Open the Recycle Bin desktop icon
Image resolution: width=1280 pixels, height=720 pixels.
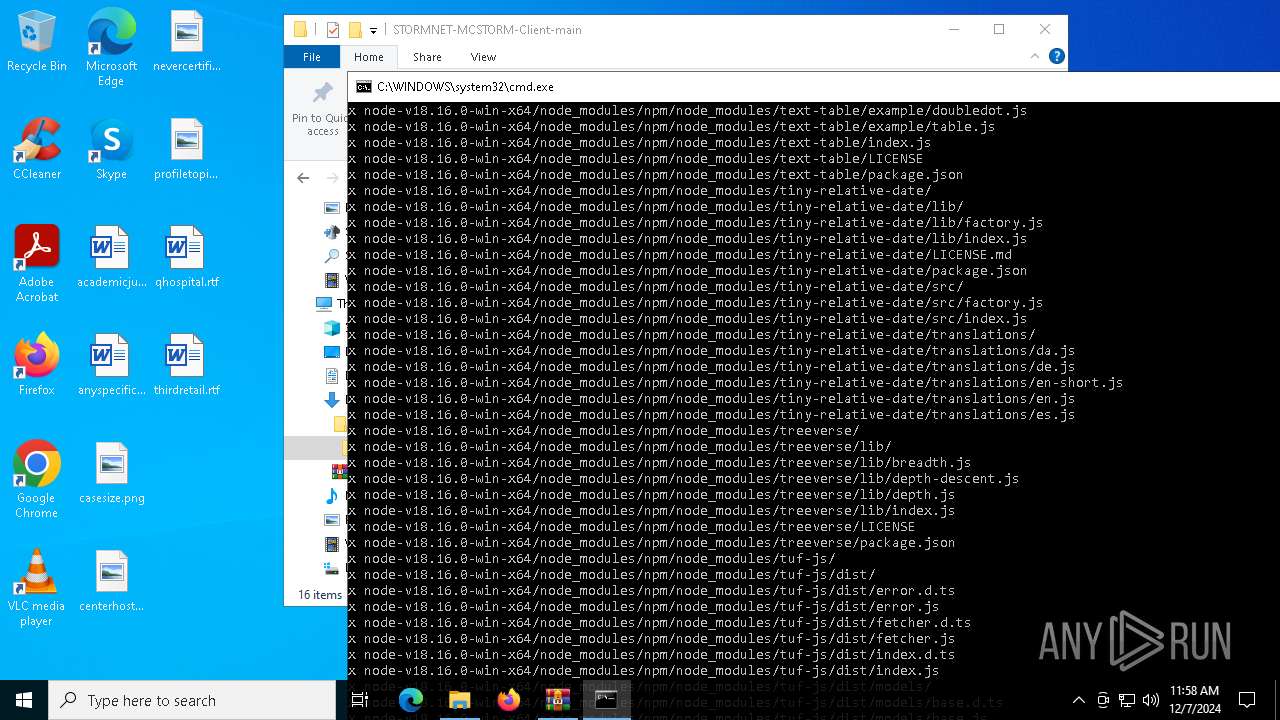coord(37,42)
